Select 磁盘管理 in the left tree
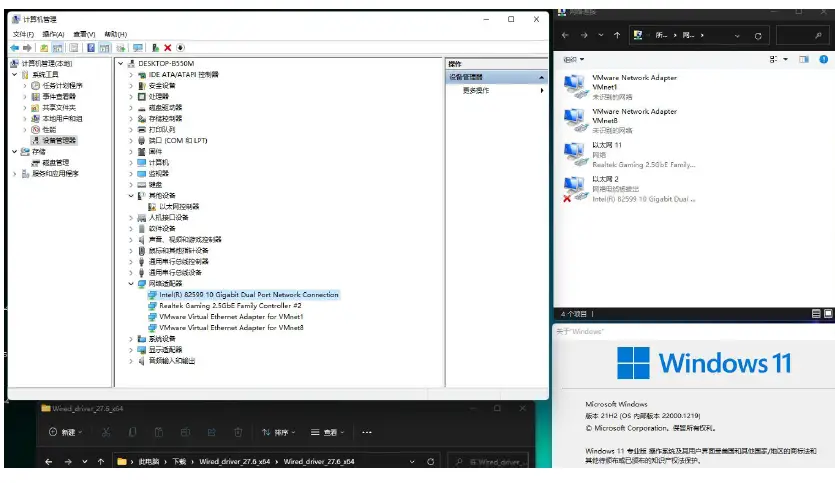This screenshot has height=483, width=835. pos(55,162)
